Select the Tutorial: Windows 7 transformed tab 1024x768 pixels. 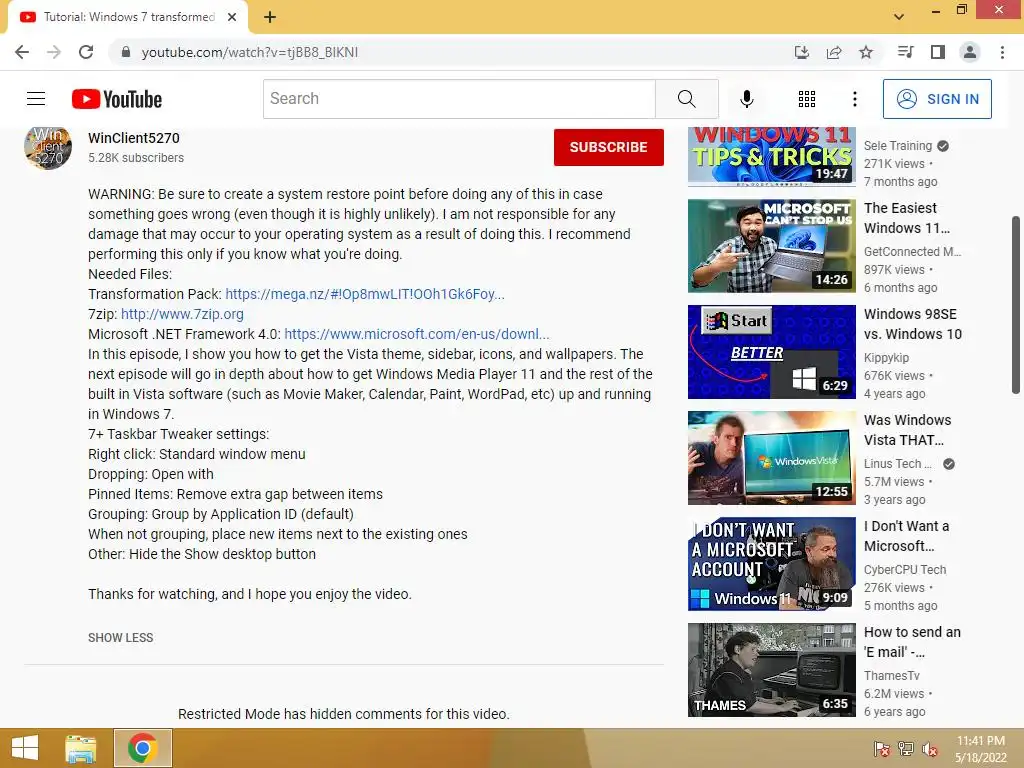point(129,17)
